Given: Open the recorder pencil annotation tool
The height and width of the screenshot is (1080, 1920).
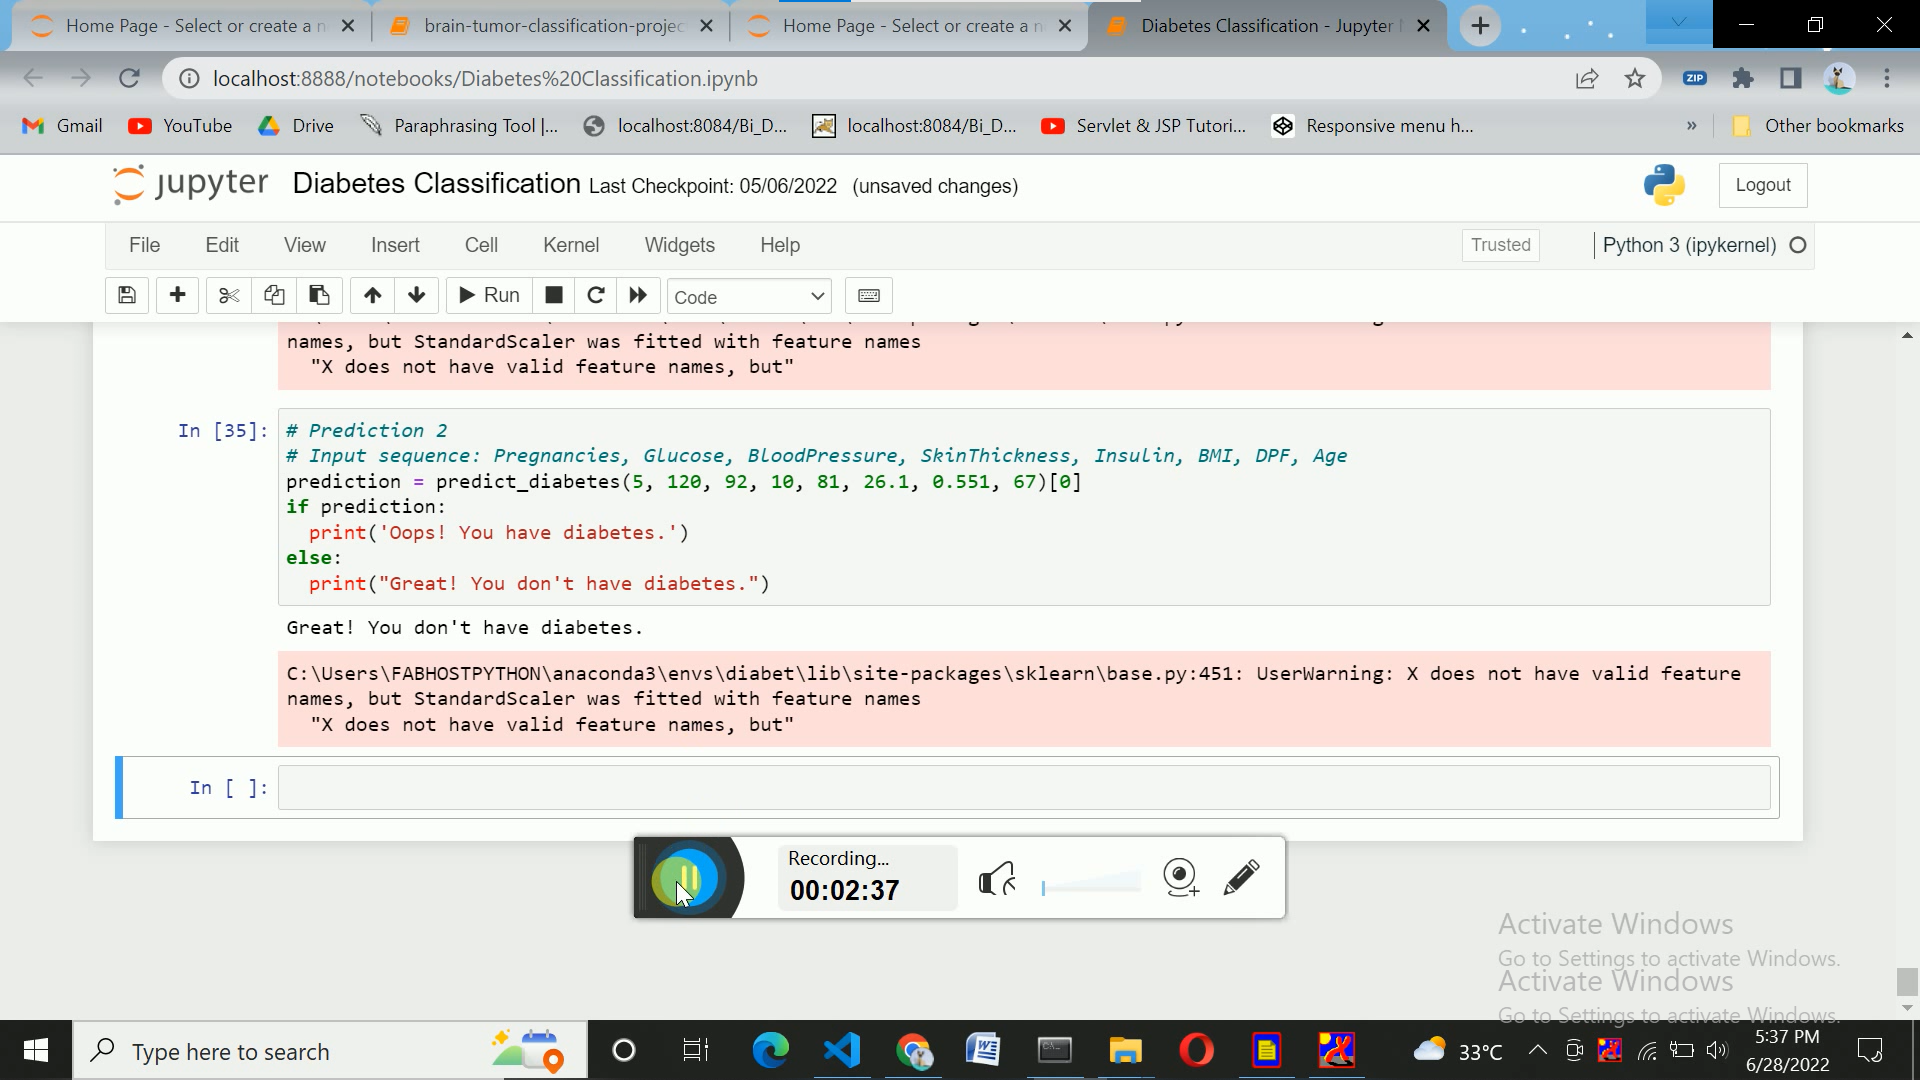Looking at the screenshot, I should (1241, 878).
